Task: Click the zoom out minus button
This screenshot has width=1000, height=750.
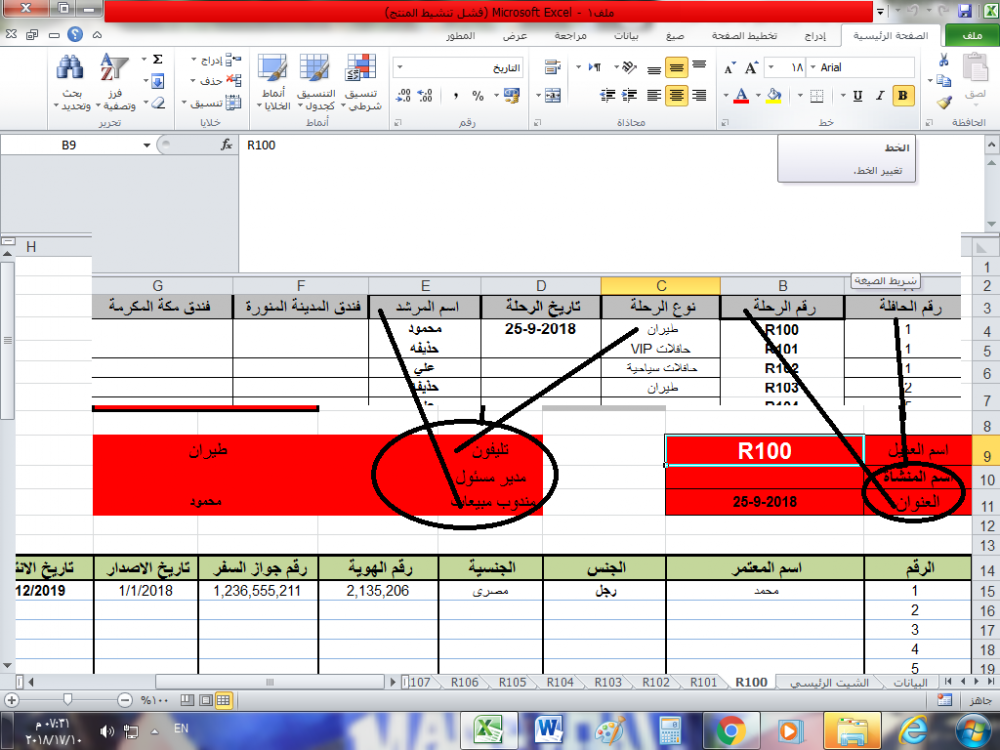Action: tap(125, 700)
